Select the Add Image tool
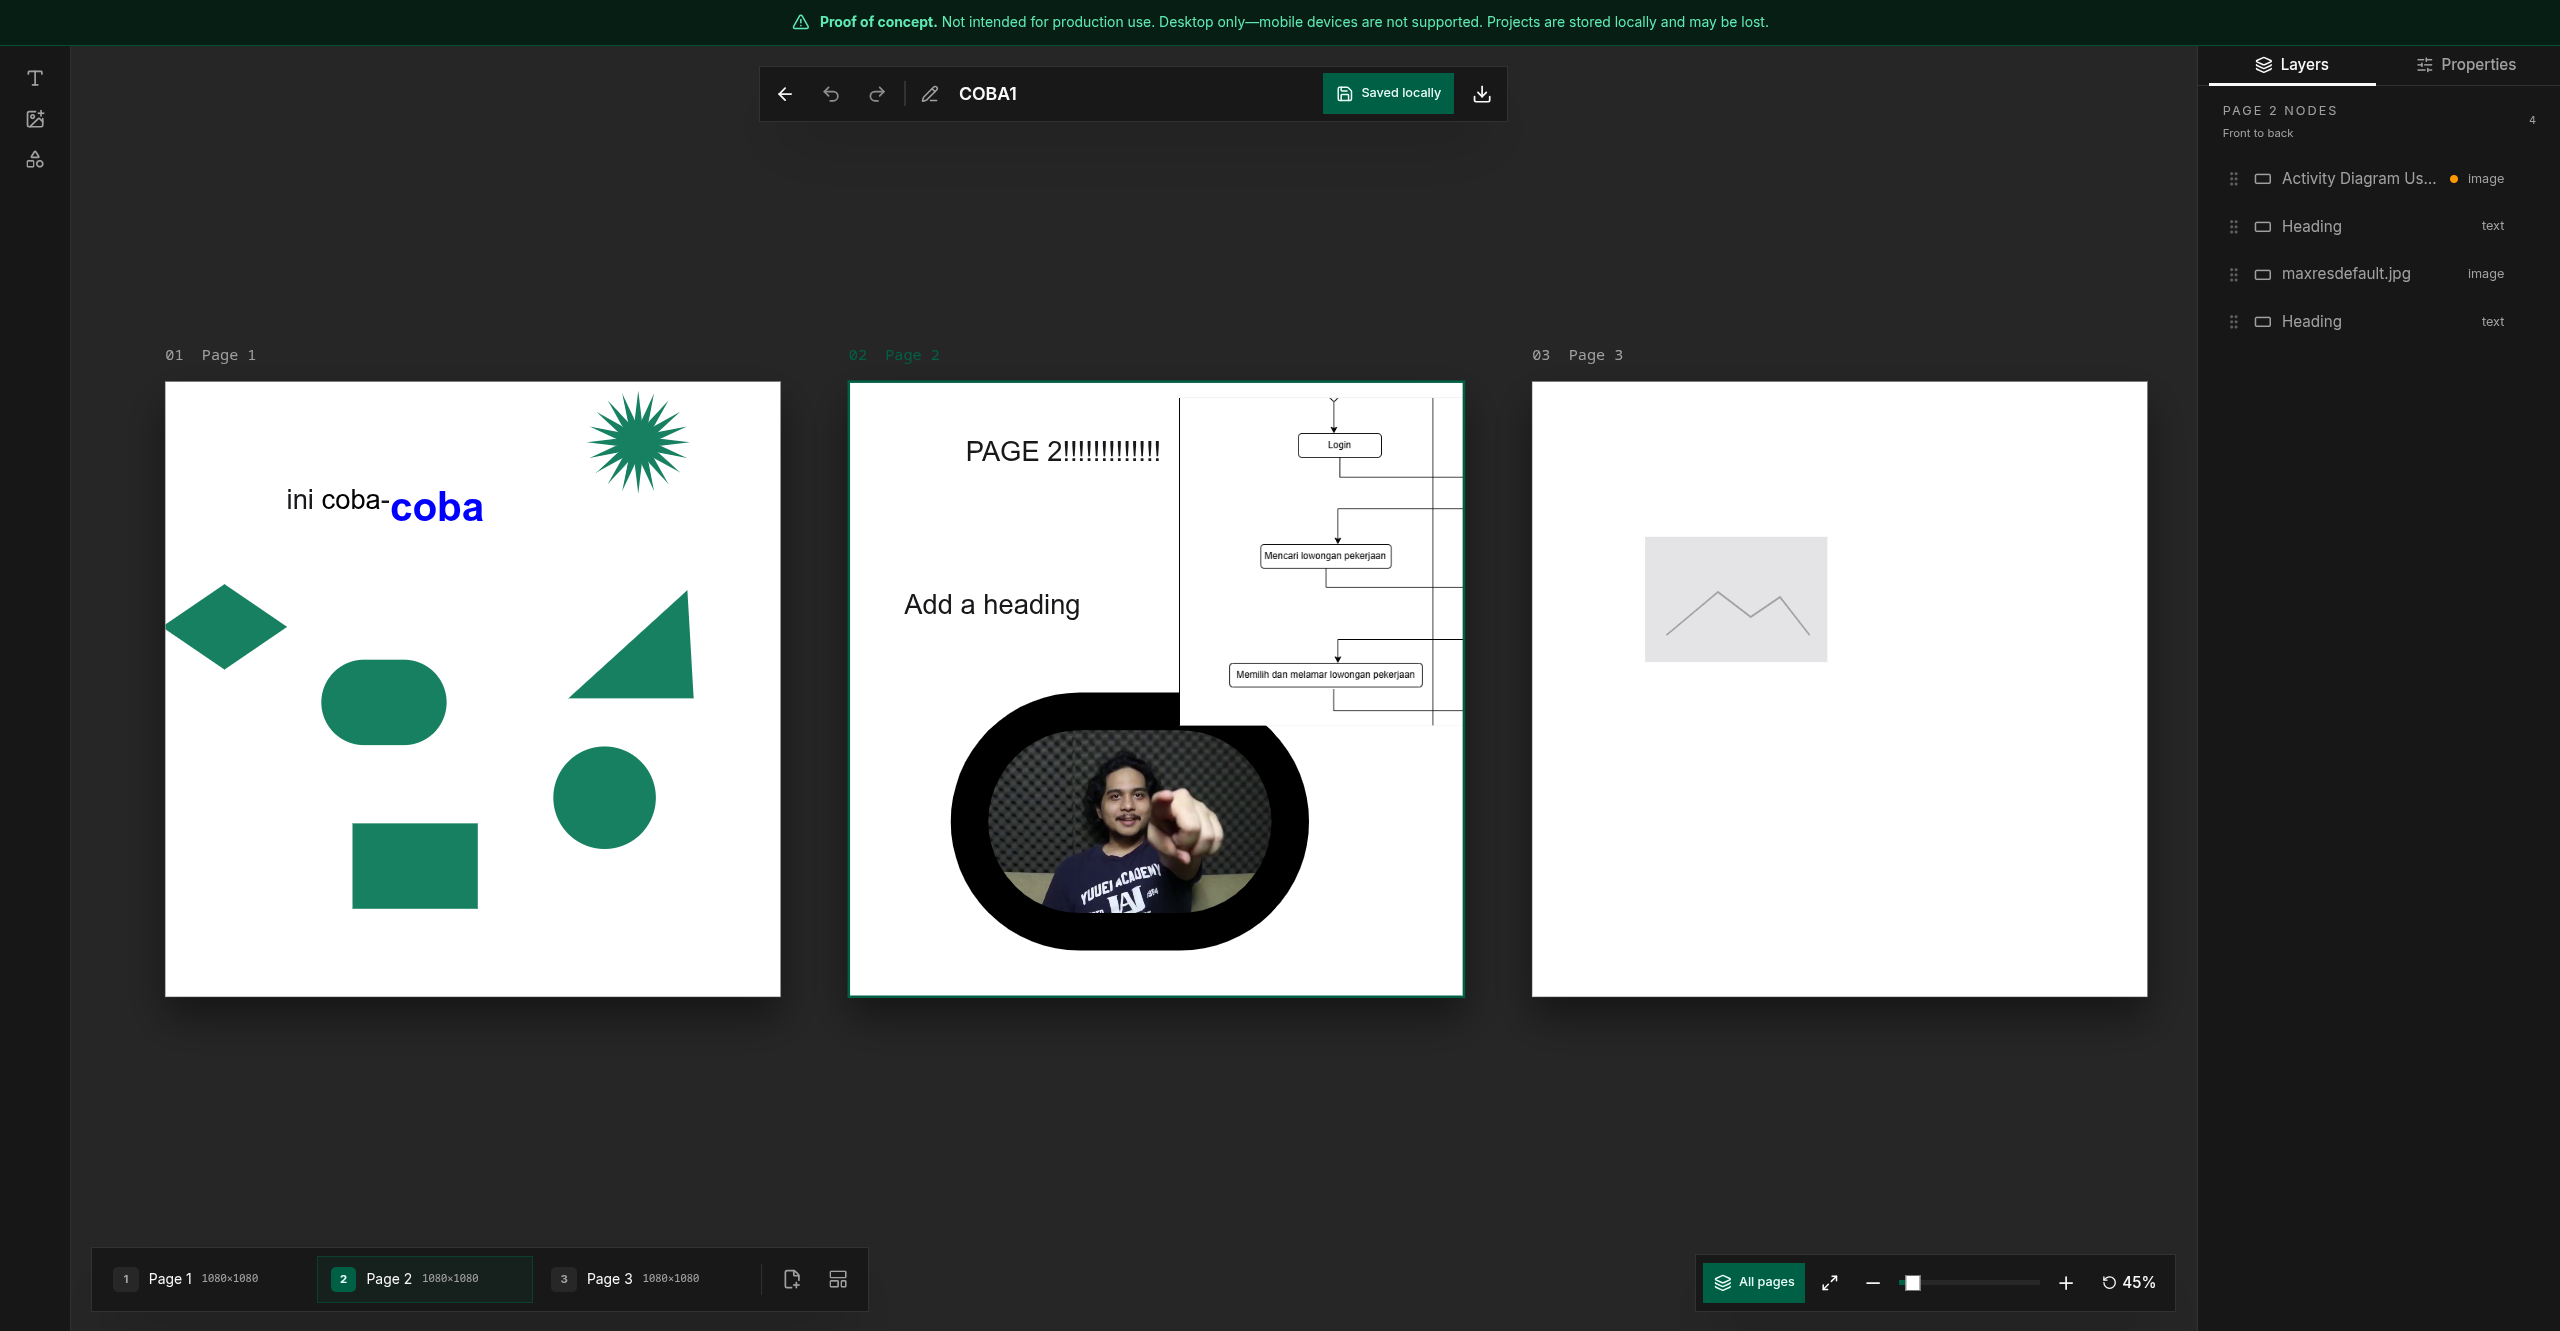 tap(35, 119)
